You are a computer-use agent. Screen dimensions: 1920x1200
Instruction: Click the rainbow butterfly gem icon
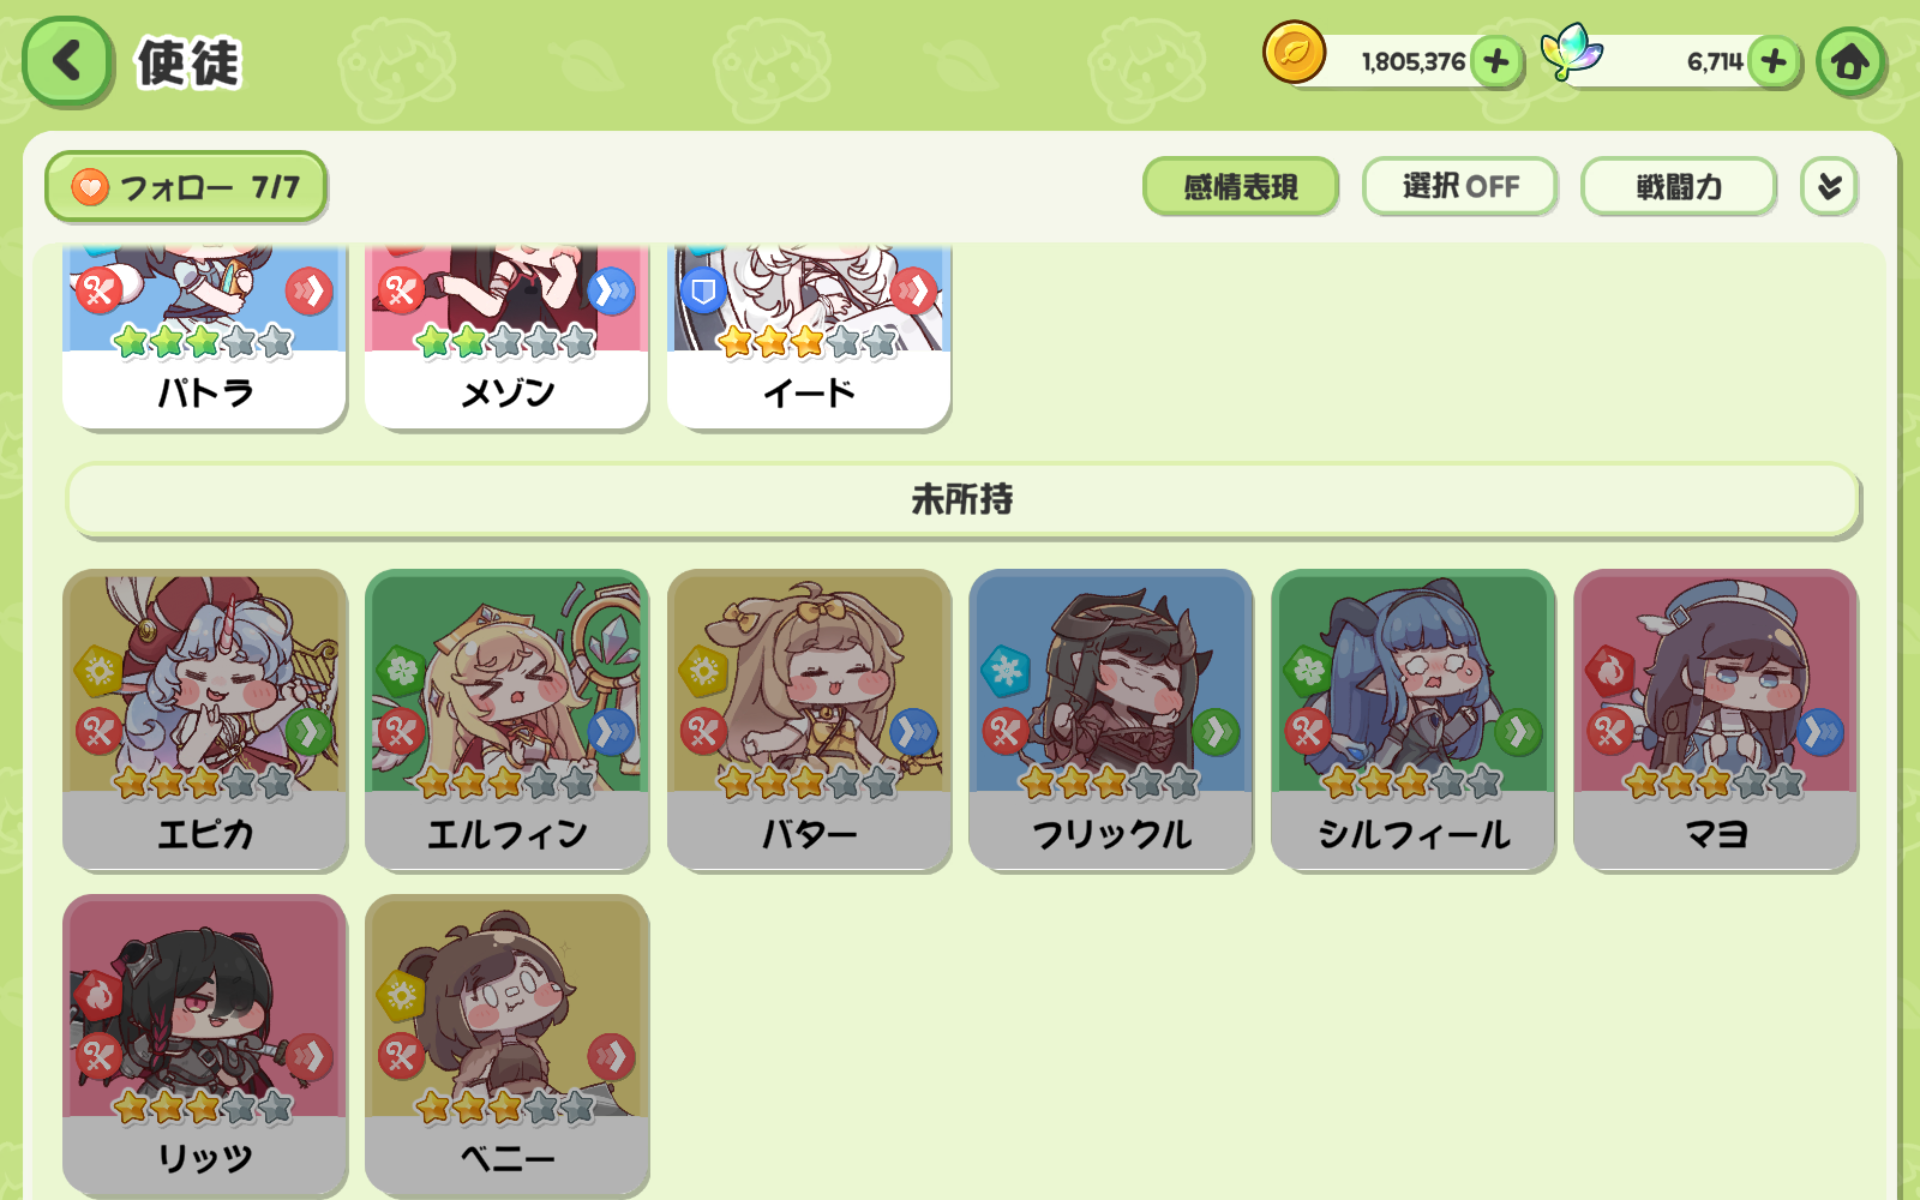tap(1571, 52)
